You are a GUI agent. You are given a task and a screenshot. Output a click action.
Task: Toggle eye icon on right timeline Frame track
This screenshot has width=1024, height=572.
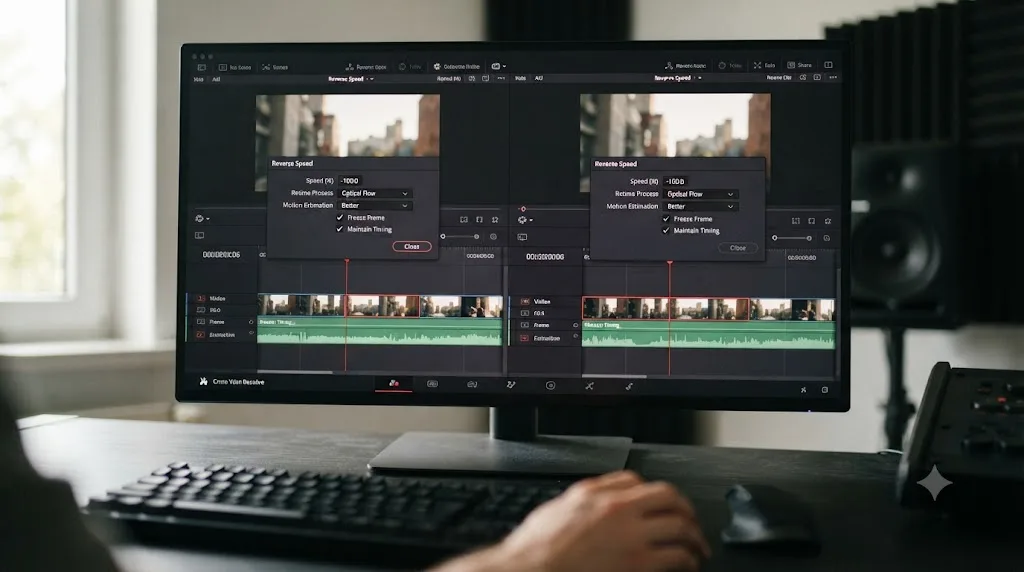(x=575, y=325)
